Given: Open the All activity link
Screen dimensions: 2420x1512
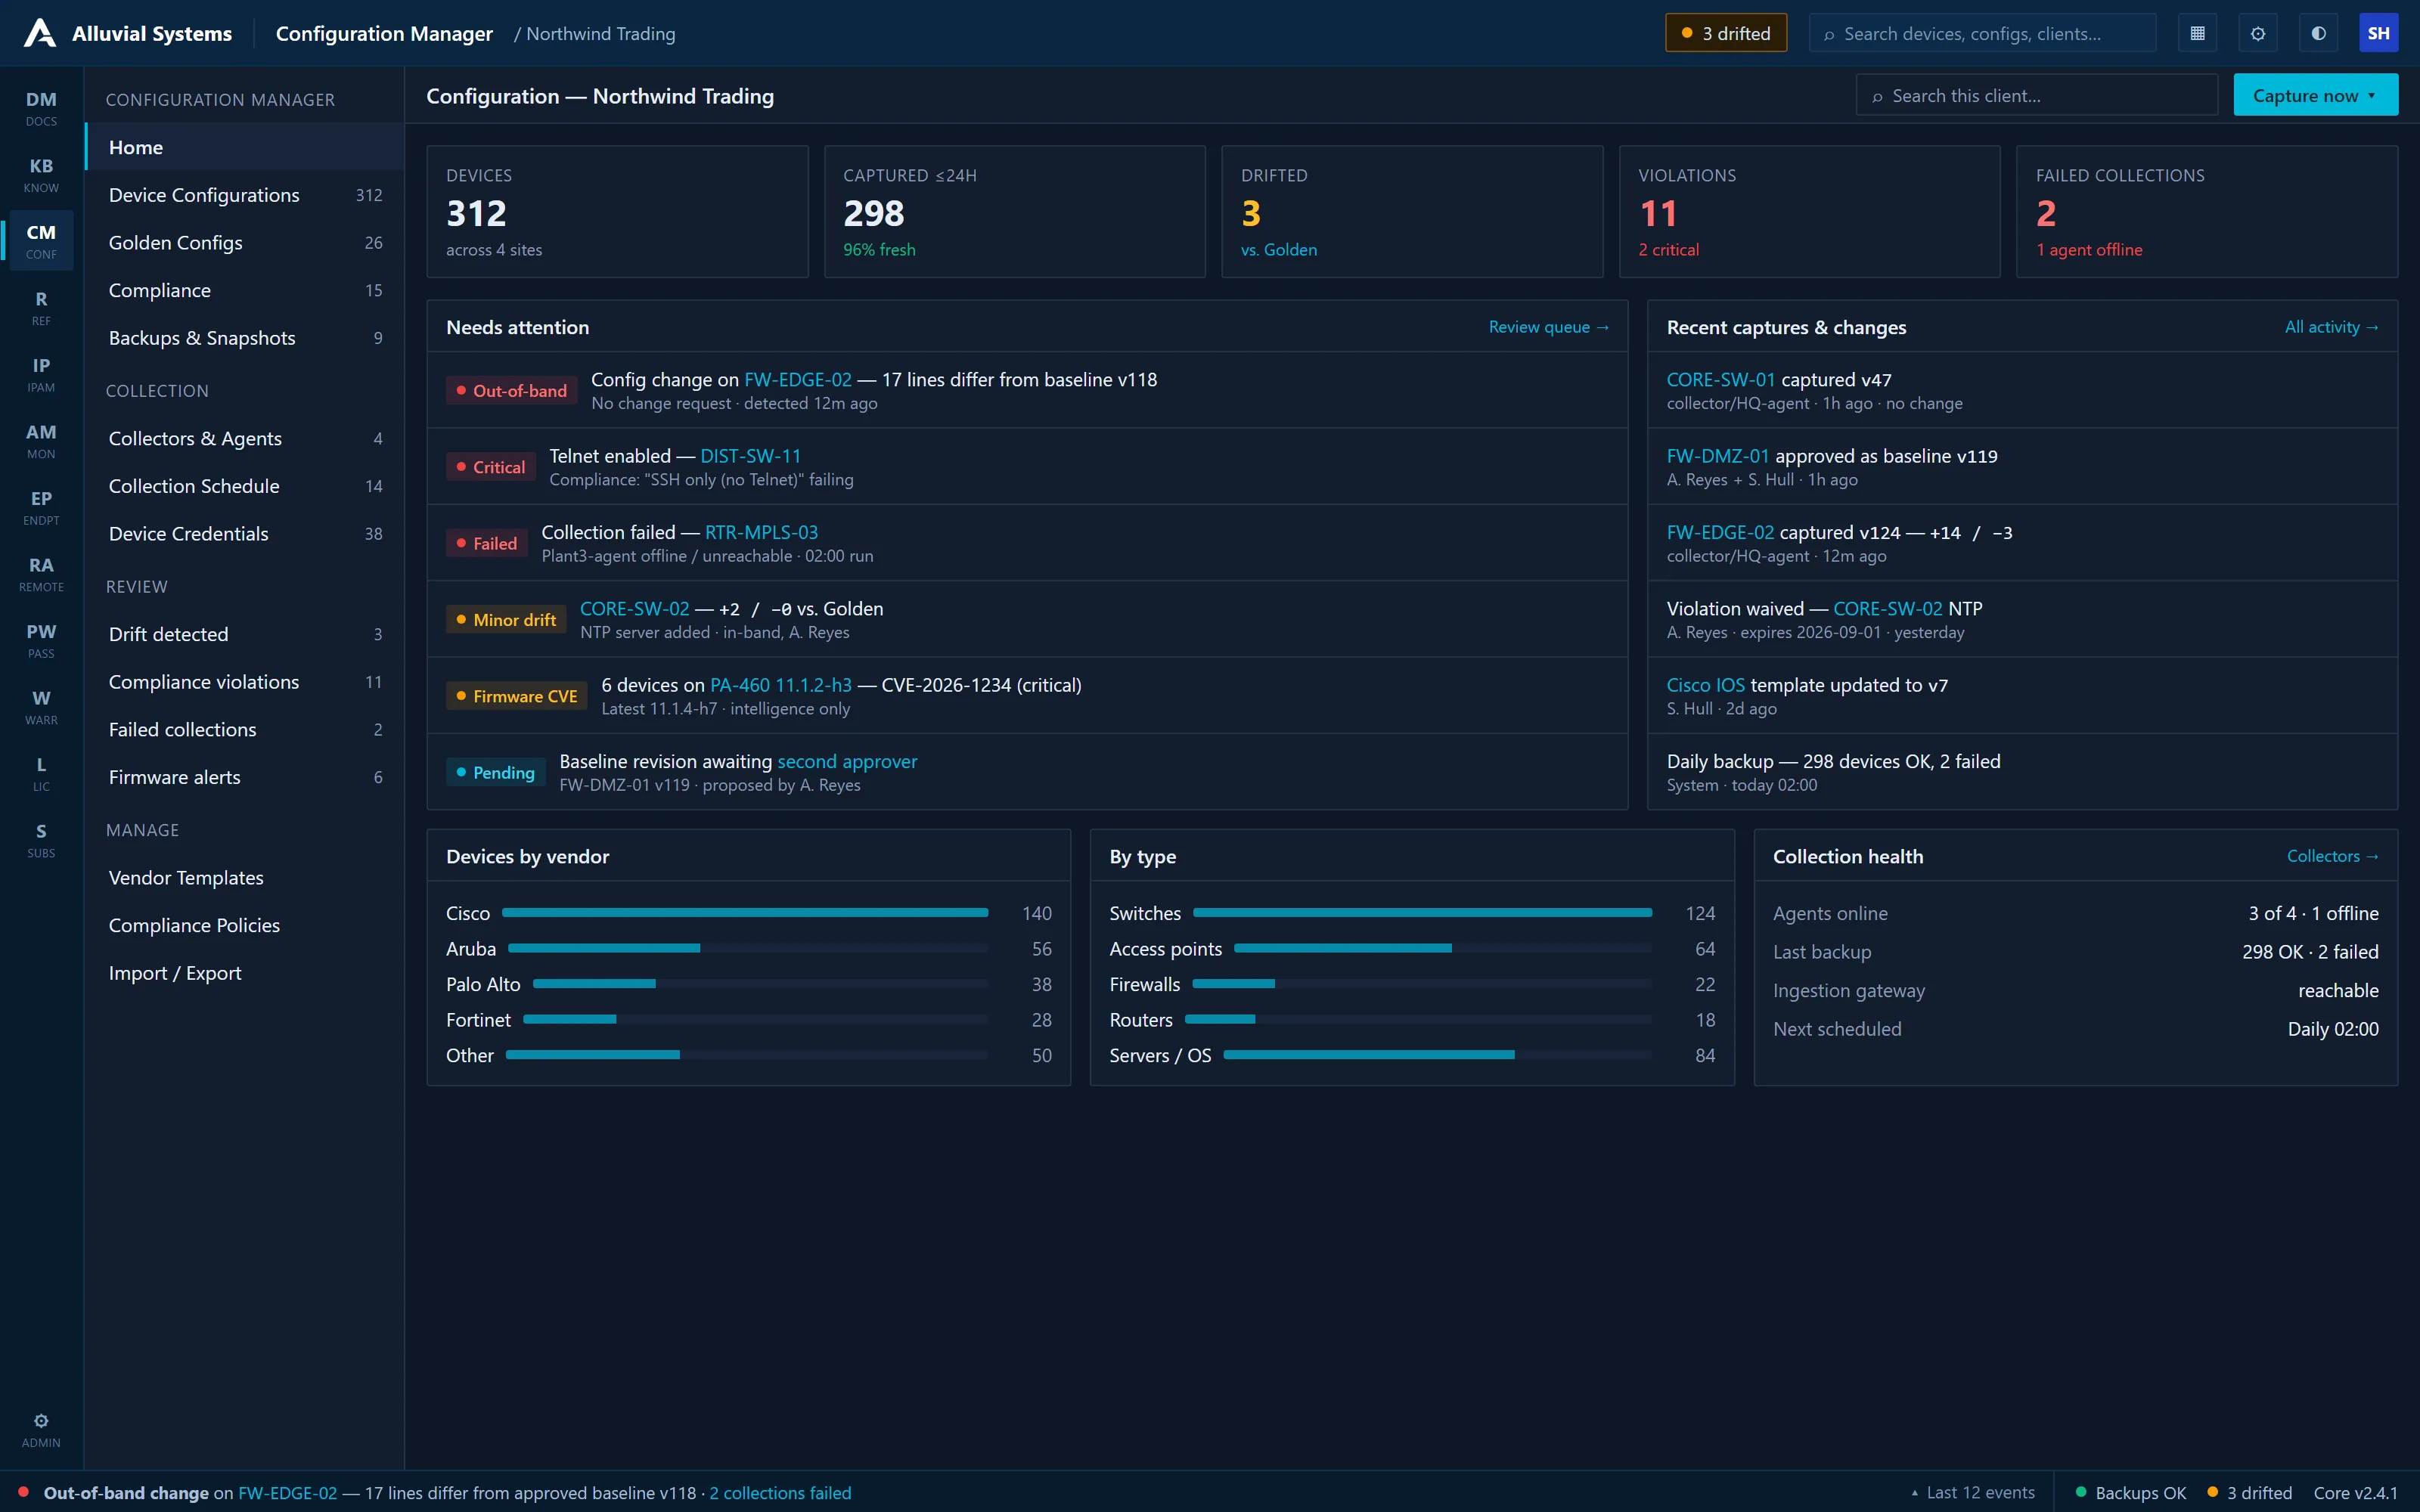Looking at the screenshot, I should [2331, 327].
